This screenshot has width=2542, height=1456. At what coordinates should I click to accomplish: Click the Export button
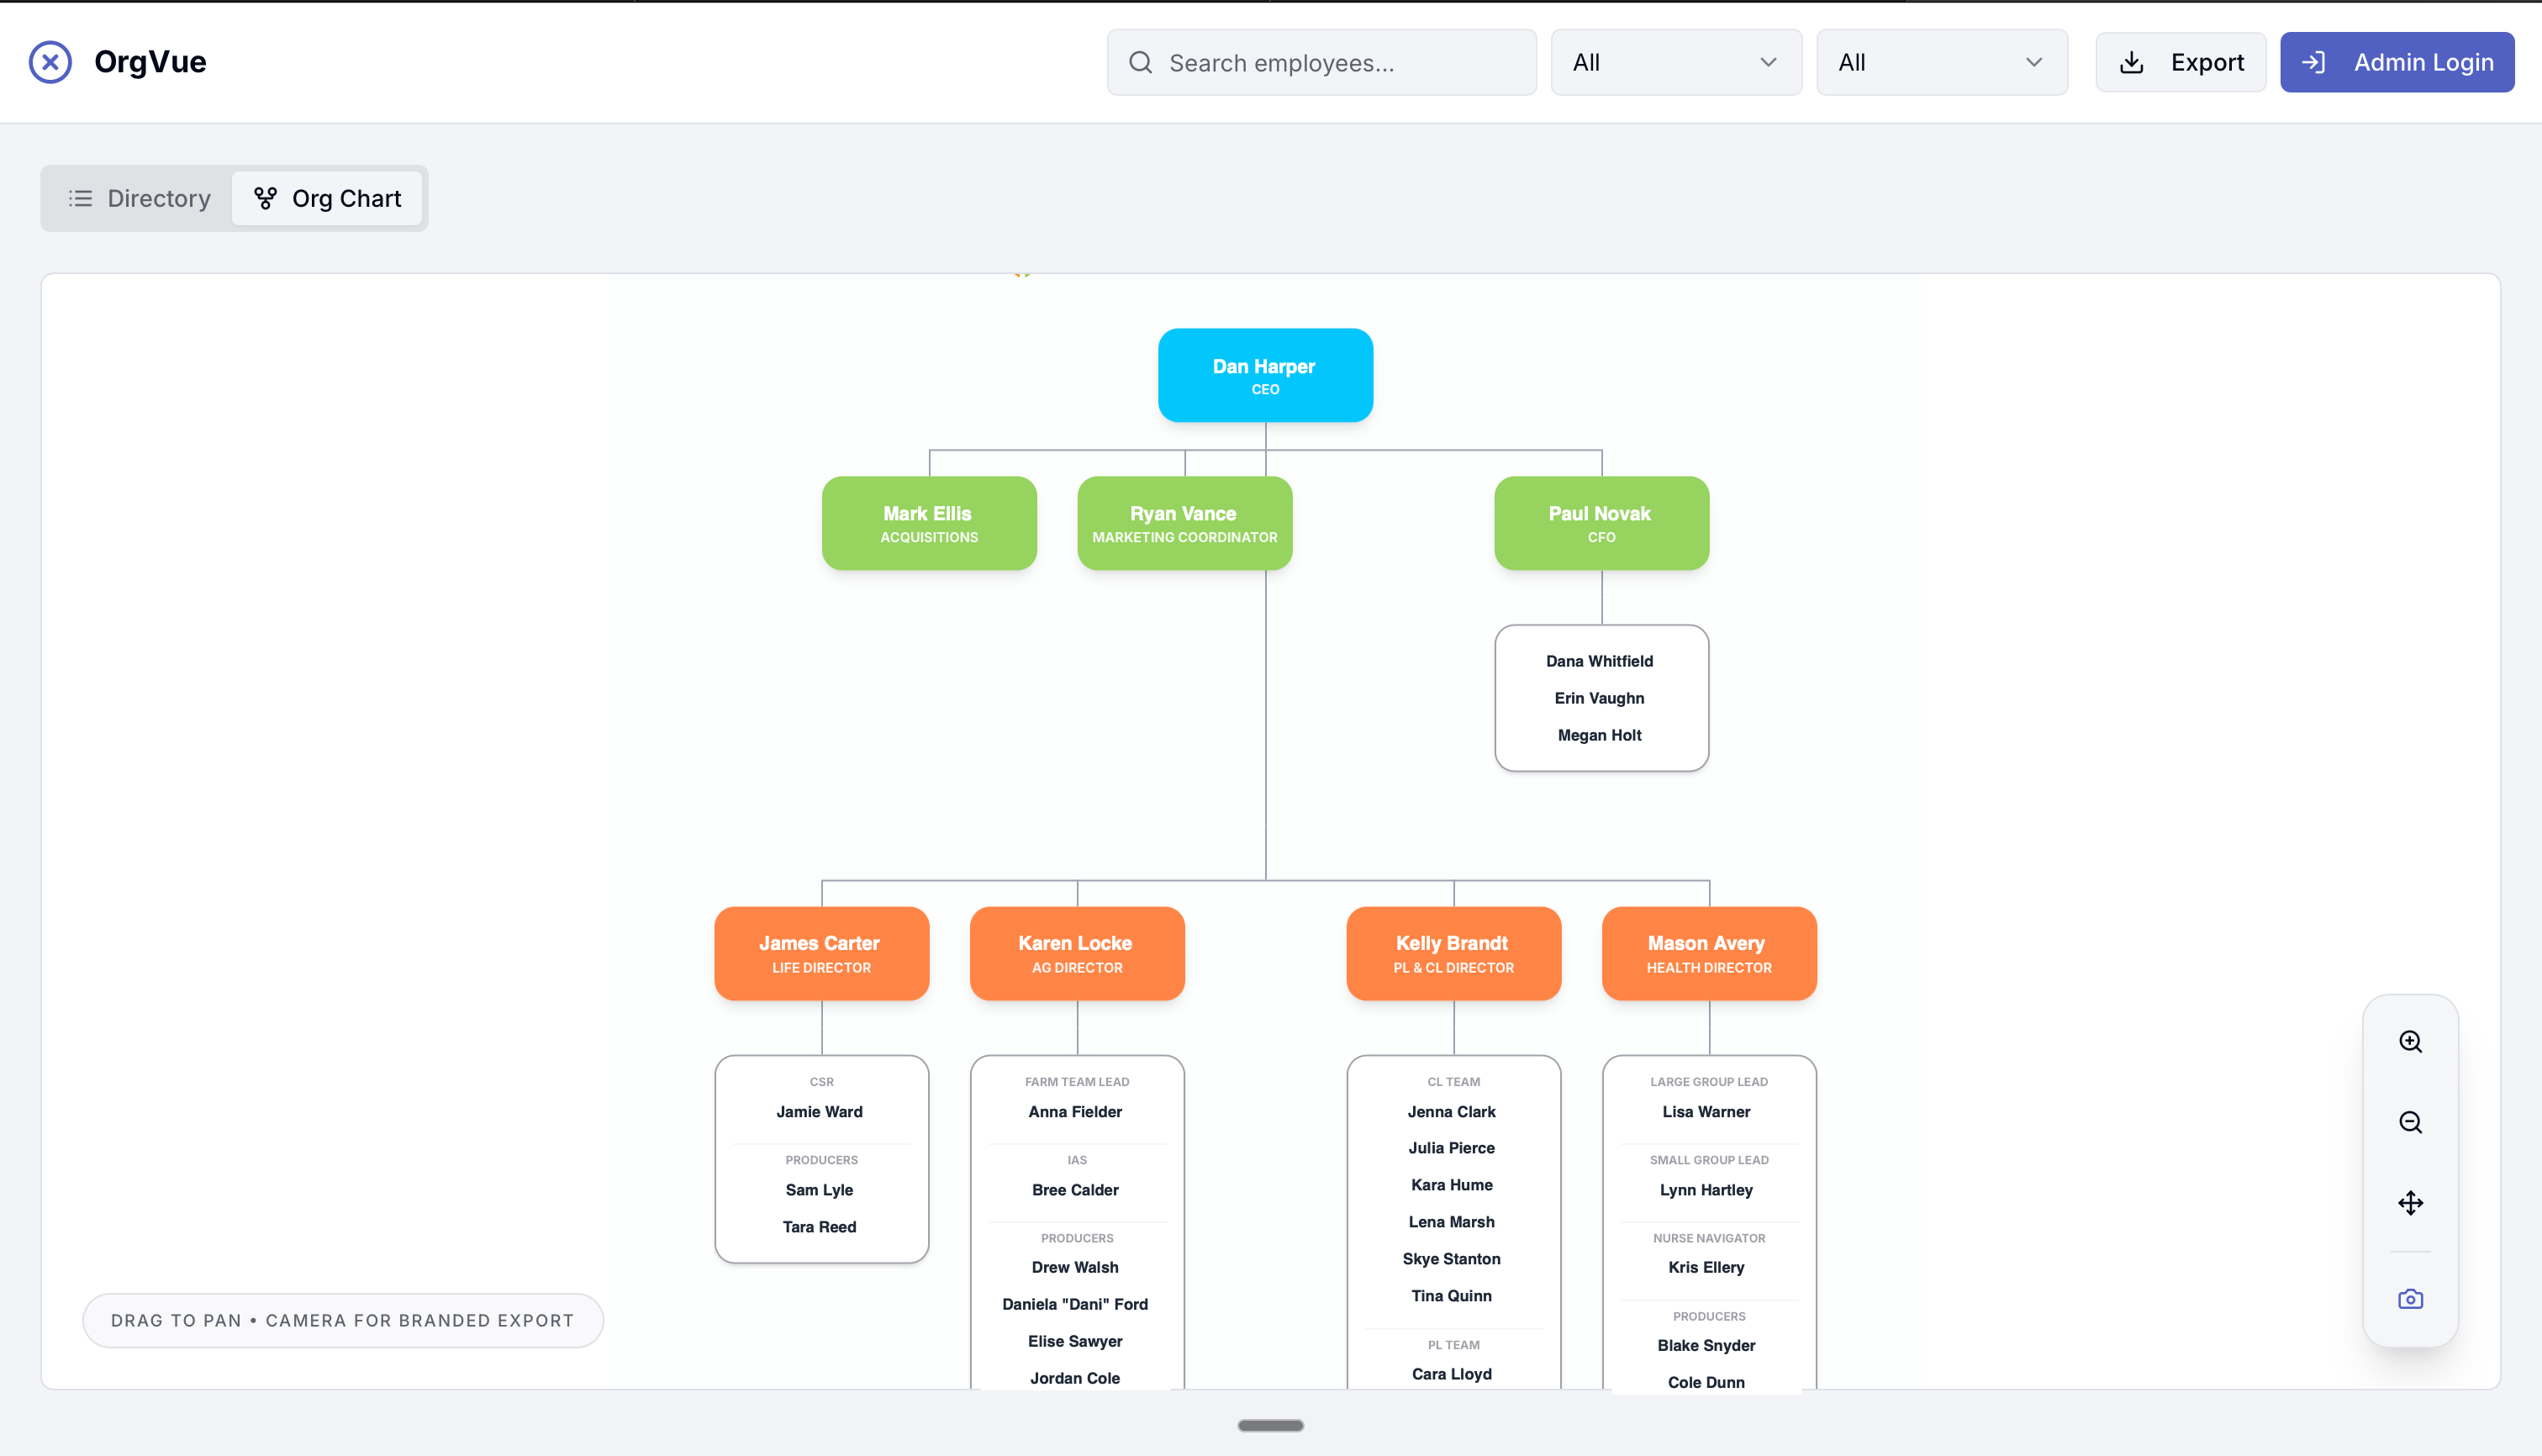pyautogui.click(x=2180, y=62)
